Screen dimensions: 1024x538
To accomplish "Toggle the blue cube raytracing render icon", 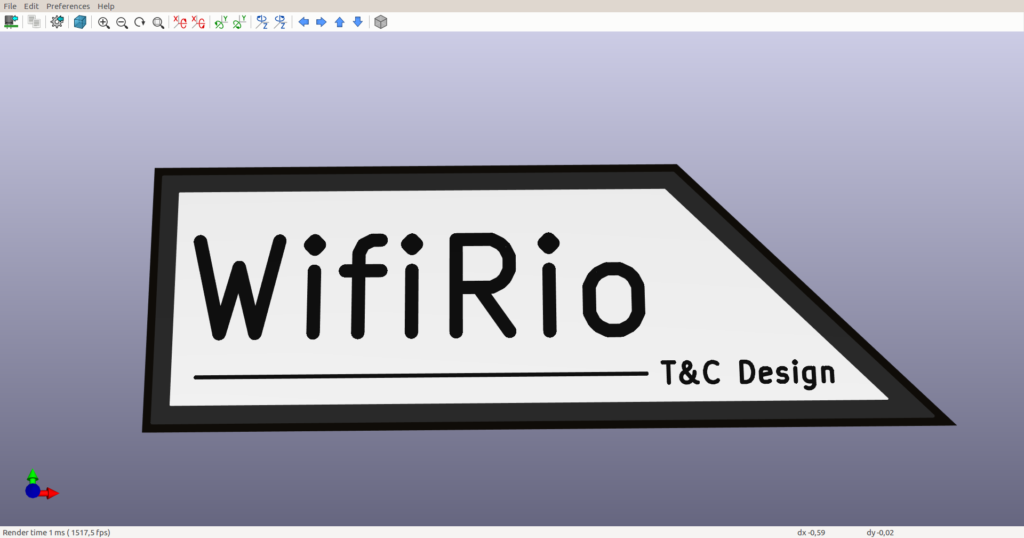I will (x=80, y=22).
